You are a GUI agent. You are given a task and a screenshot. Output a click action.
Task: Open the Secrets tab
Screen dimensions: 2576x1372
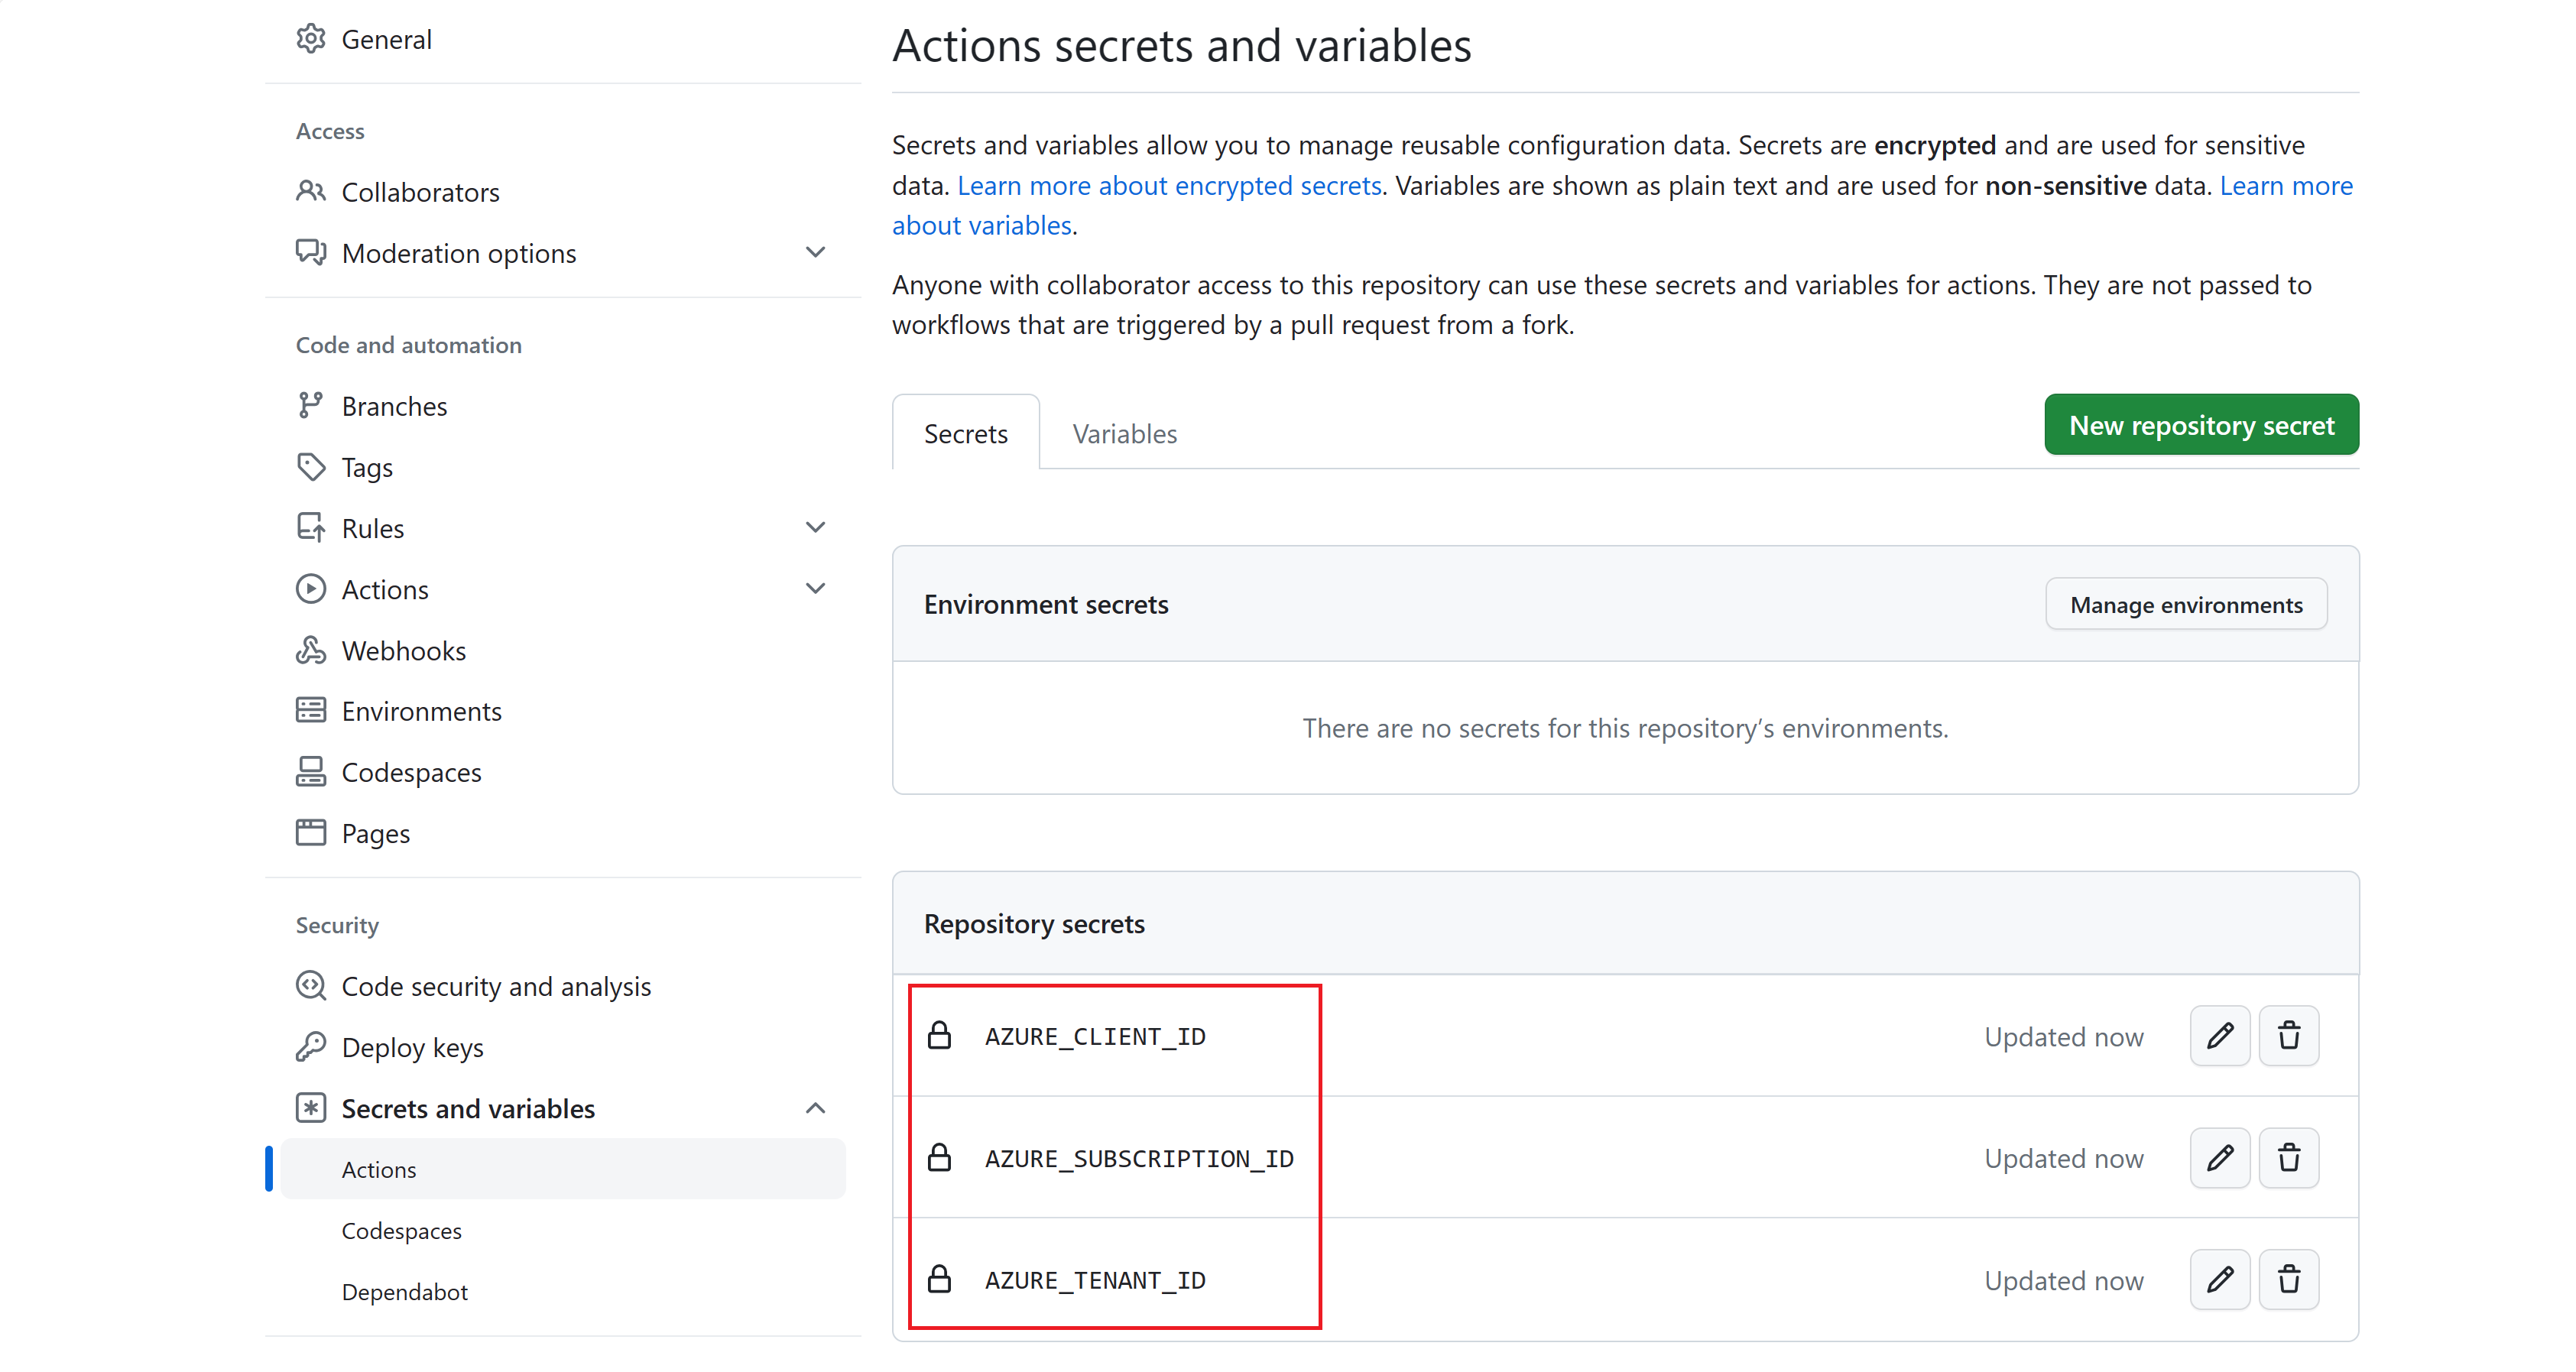[x=965, y=433]
